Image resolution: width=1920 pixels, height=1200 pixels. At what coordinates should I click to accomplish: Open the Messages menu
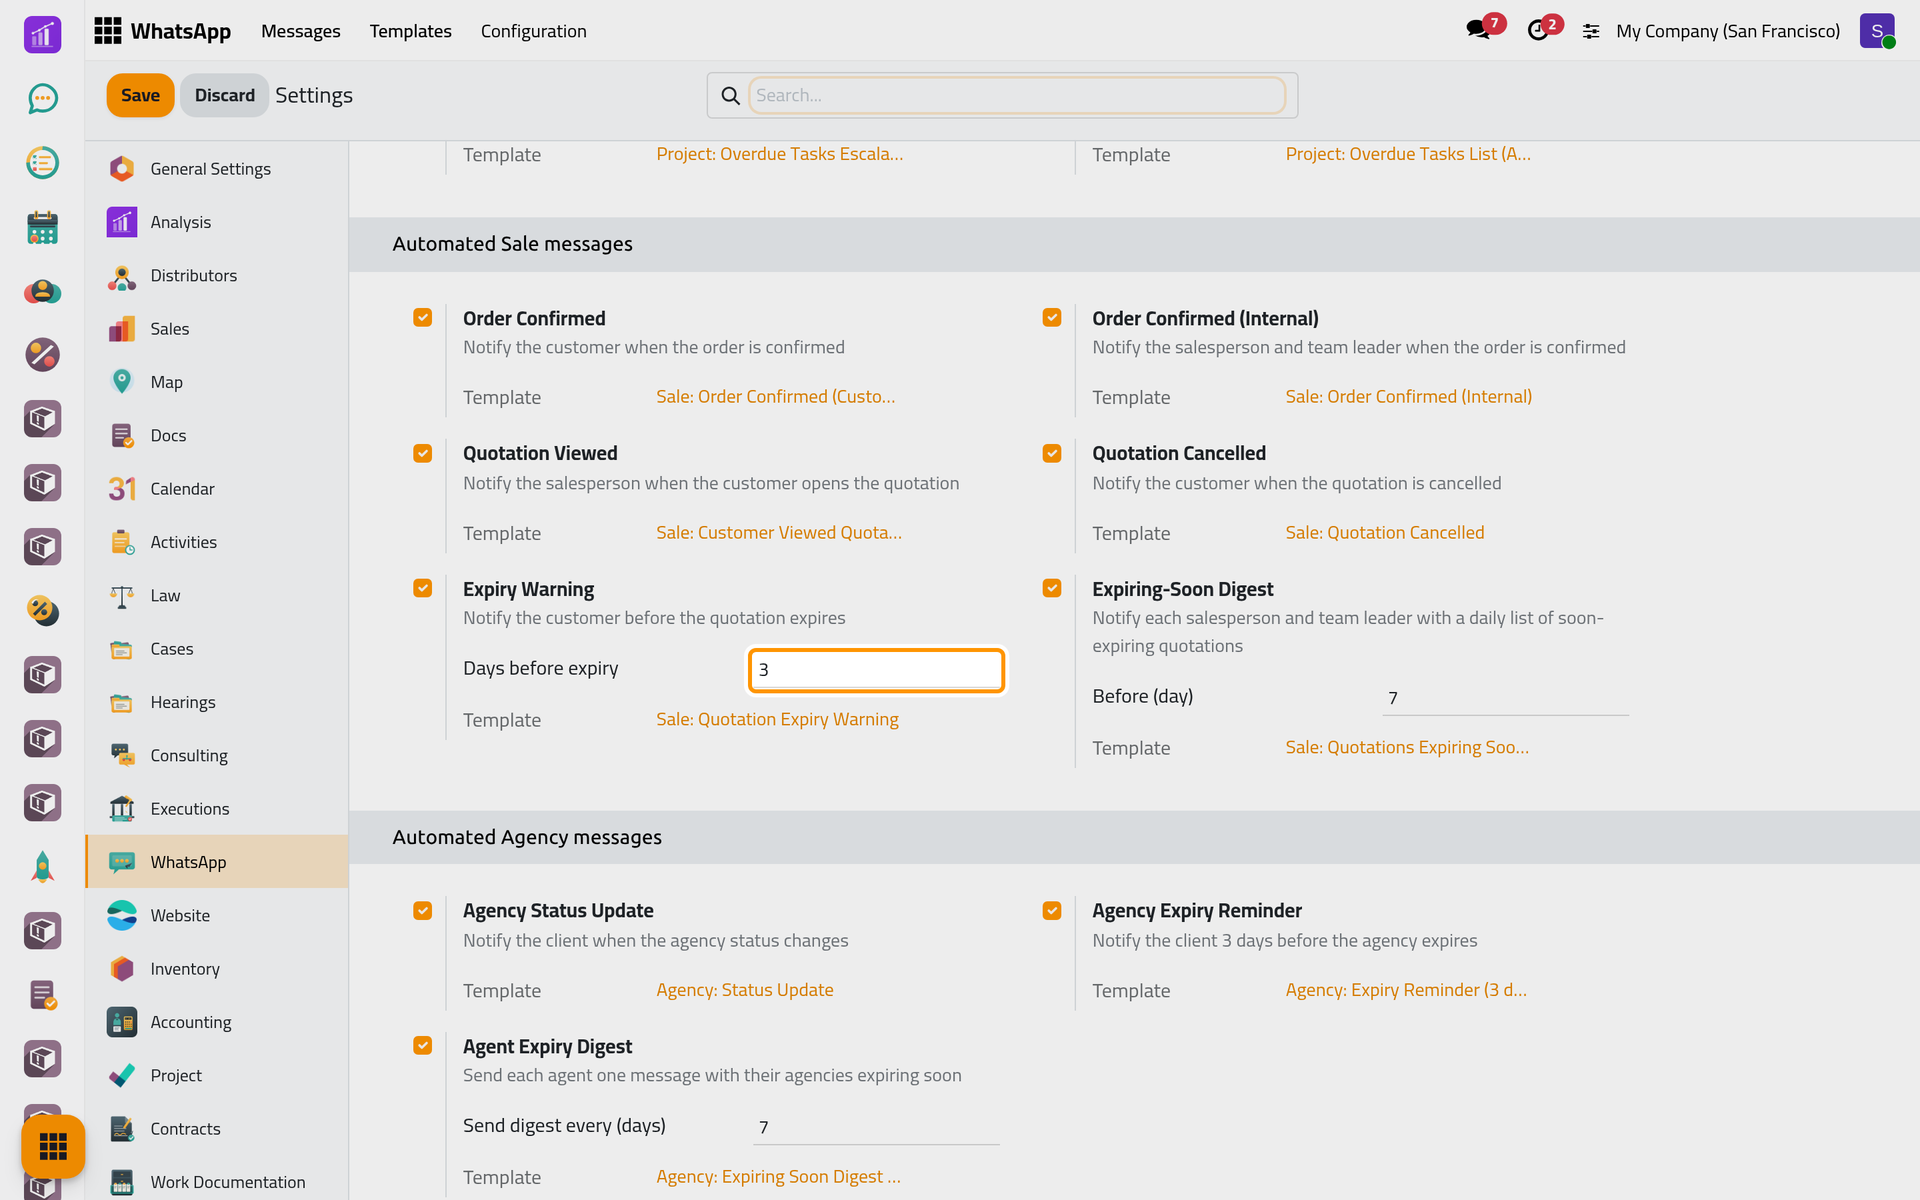(x=301, y=31)
